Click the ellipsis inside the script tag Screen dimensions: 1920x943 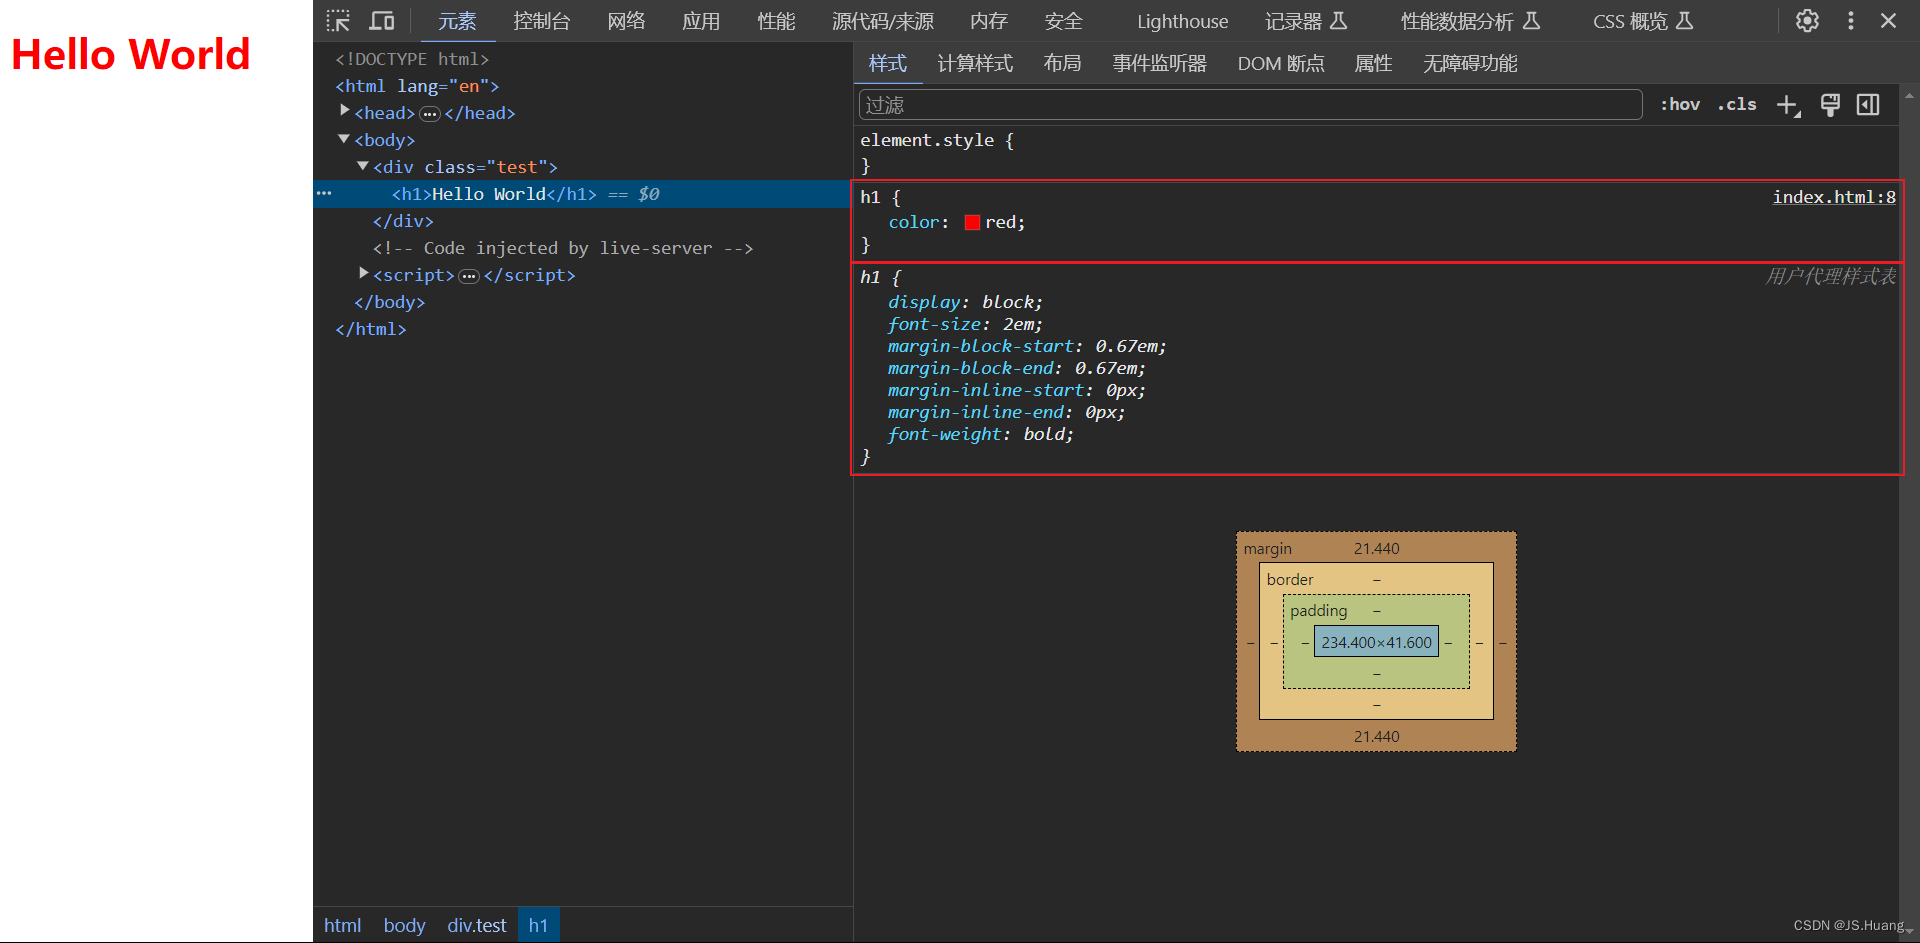pos(469,276)
